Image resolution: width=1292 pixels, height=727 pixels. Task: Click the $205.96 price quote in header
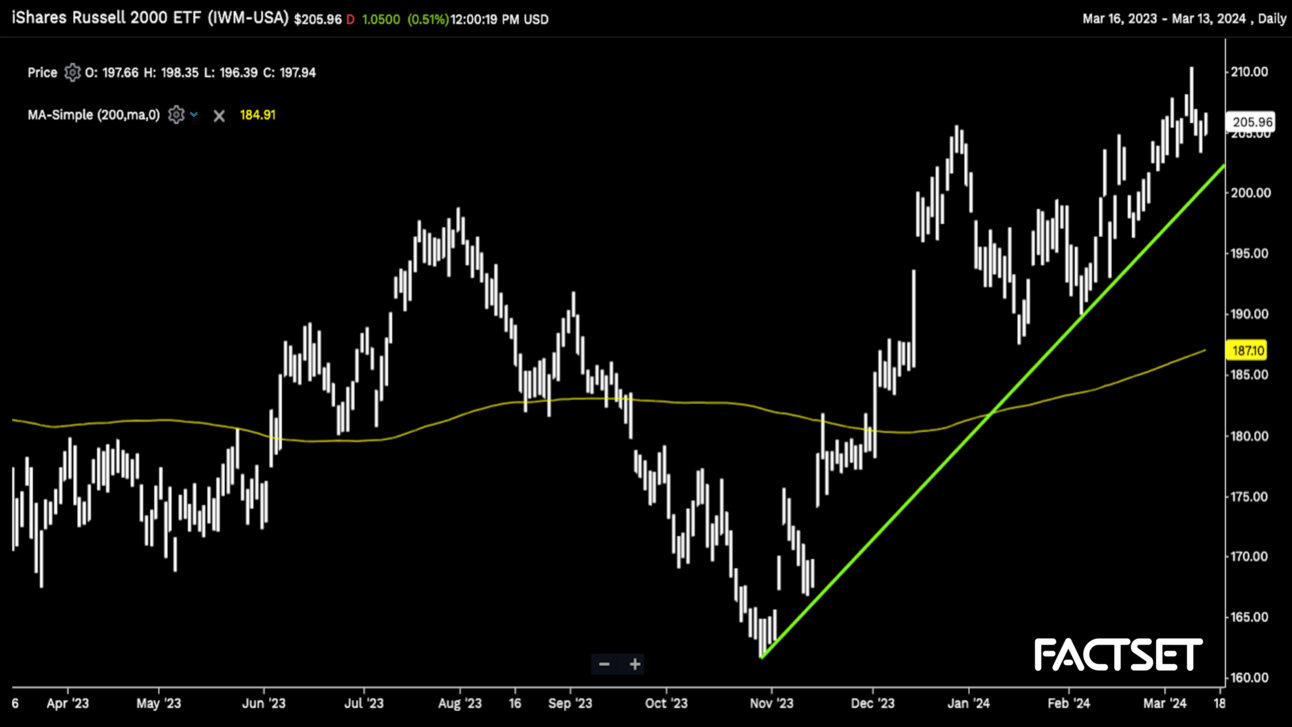pyautogui.click(x=318, y=19)
